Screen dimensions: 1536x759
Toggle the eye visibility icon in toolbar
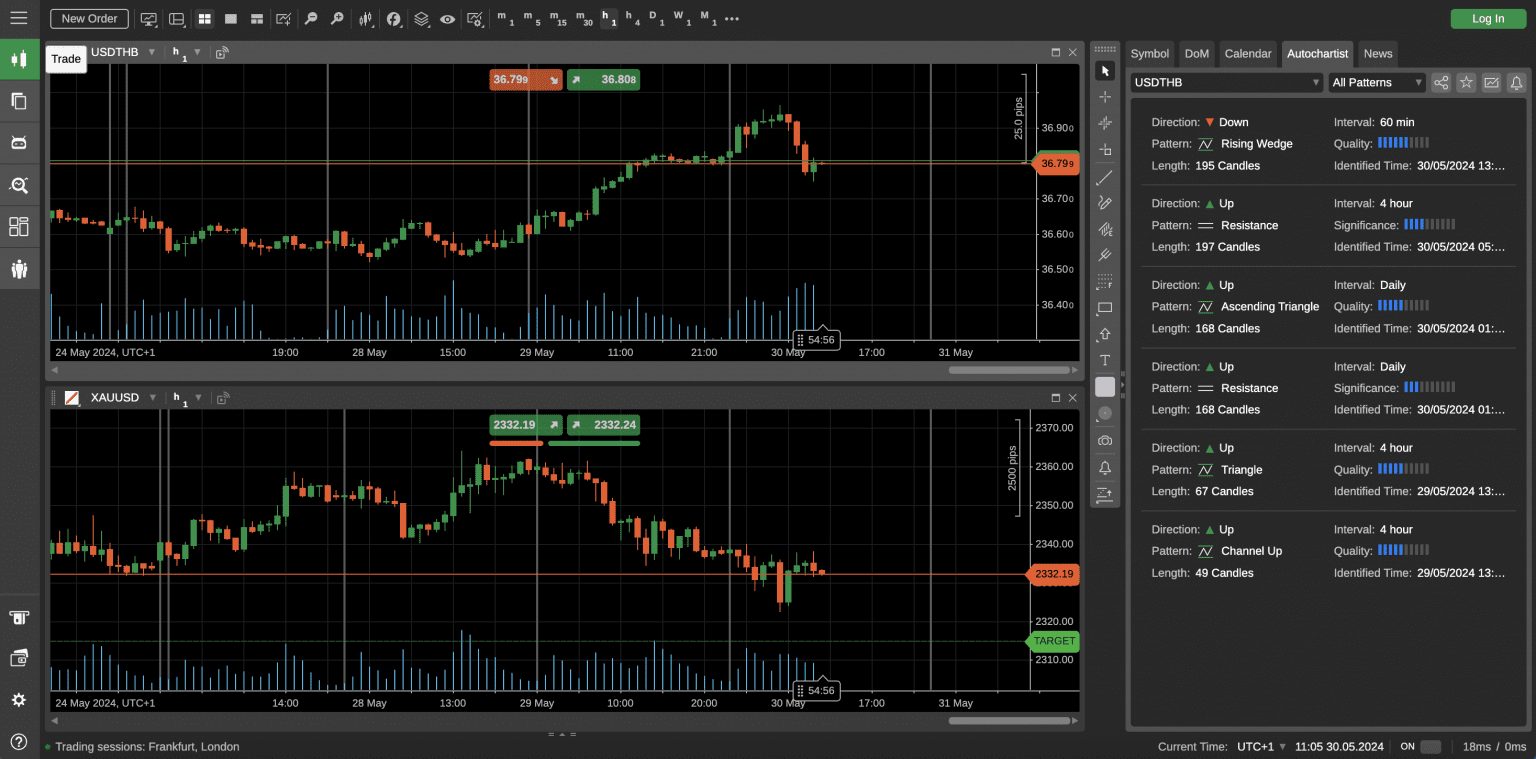pos(447,19)
